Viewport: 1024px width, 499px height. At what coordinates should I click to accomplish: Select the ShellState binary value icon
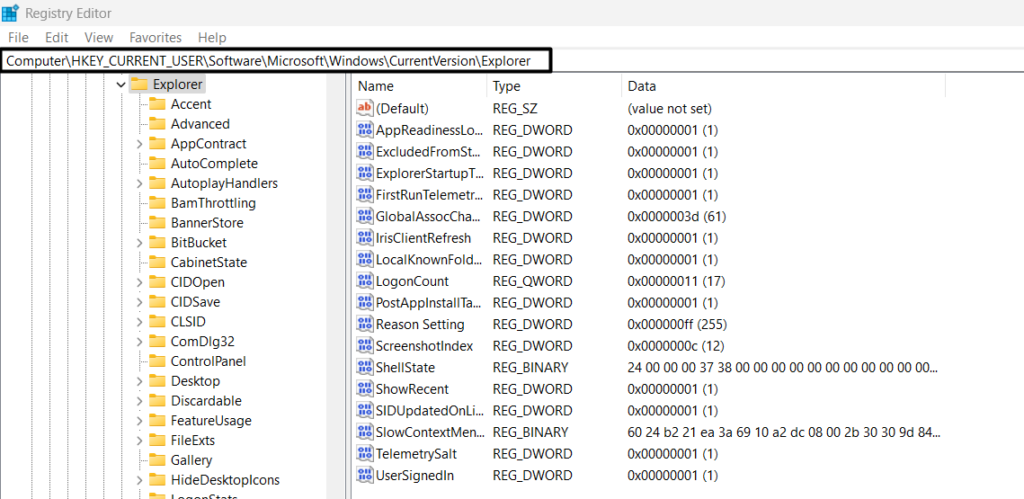[x=365, y=367]
